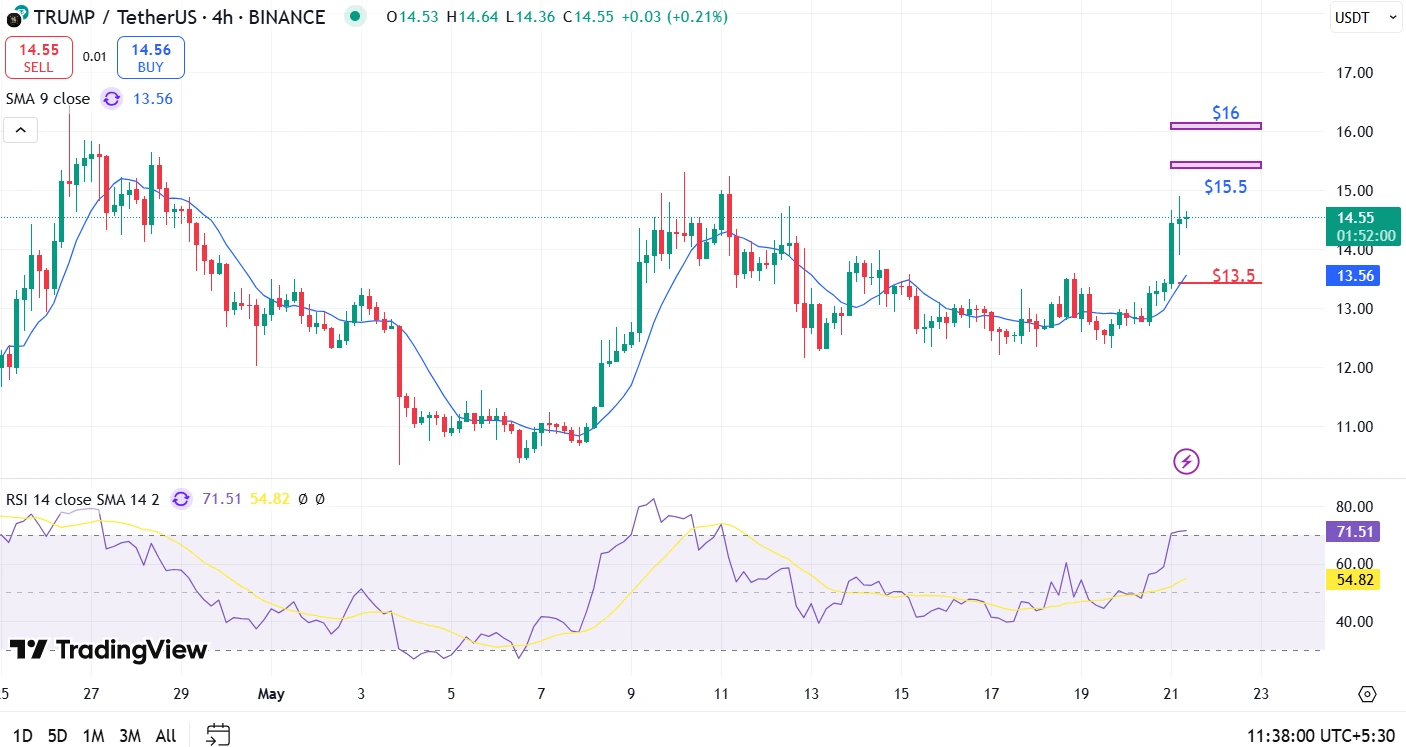Image resolution: width=1406 pixels, height=747 pixels.
Task: Click the green 14.55 current price tag
Action: click(1362, 227)
